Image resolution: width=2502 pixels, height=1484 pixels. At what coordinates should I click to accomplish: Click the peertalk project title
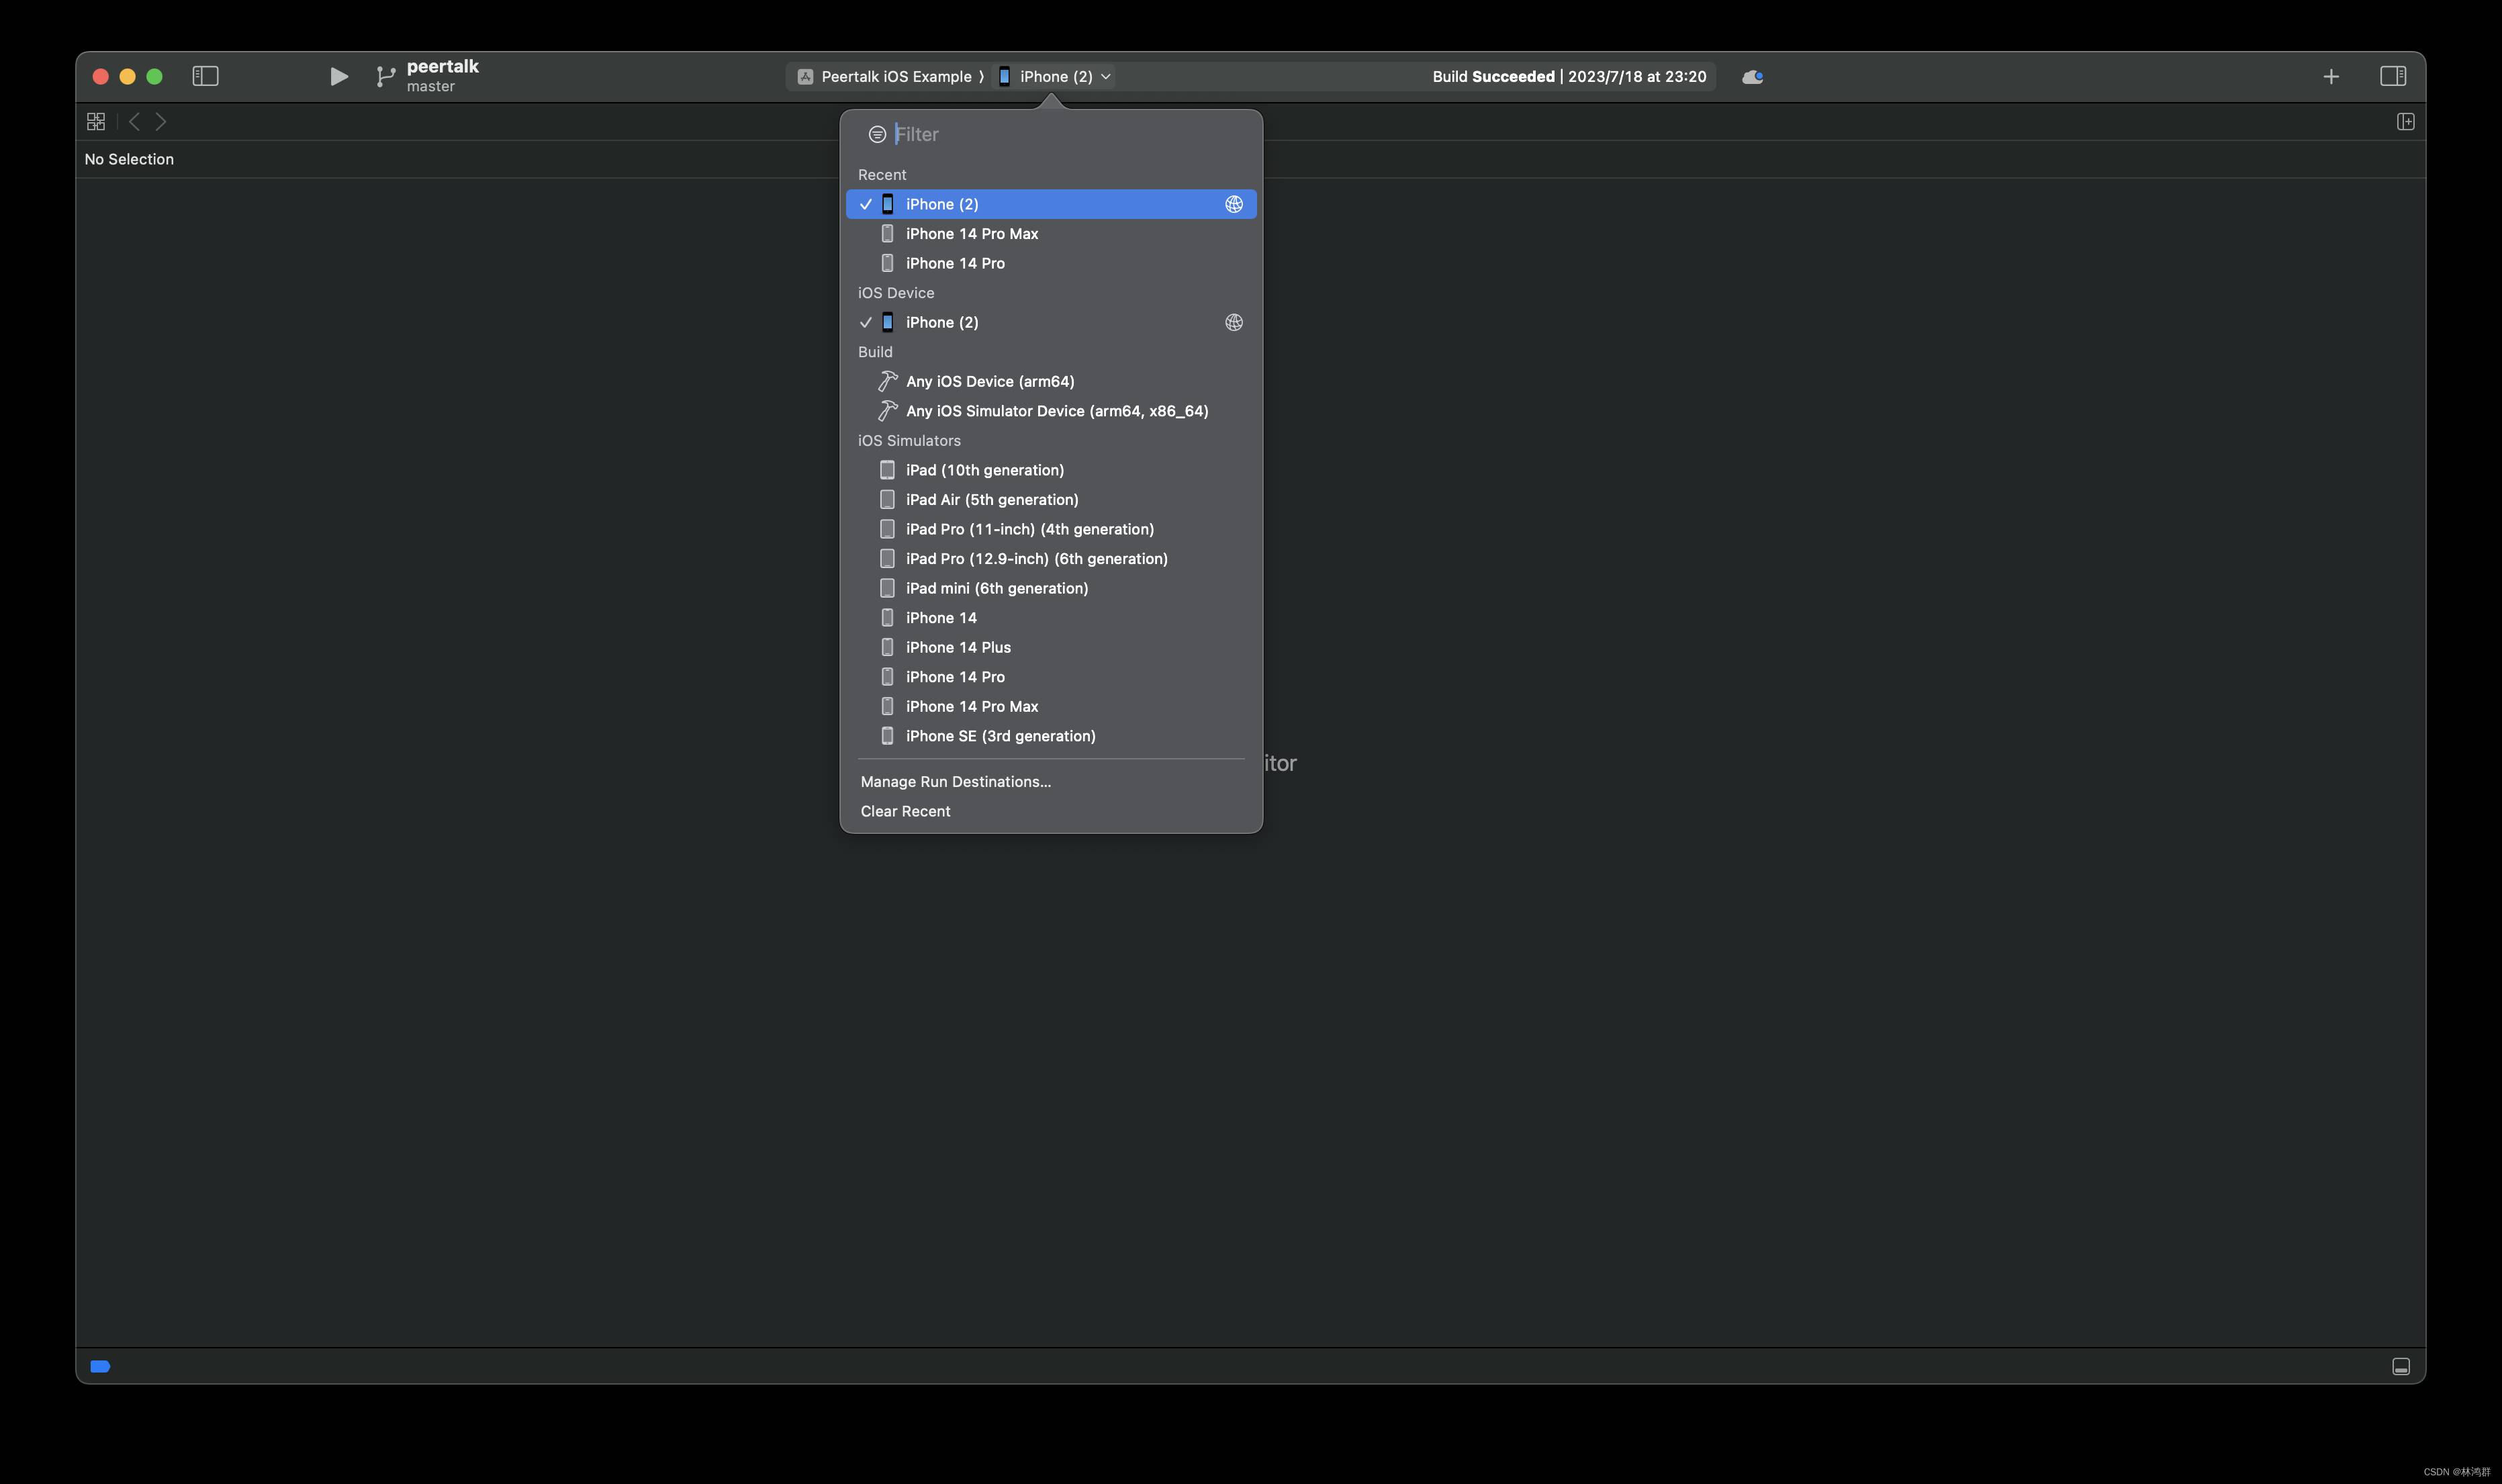click(442, 66)
